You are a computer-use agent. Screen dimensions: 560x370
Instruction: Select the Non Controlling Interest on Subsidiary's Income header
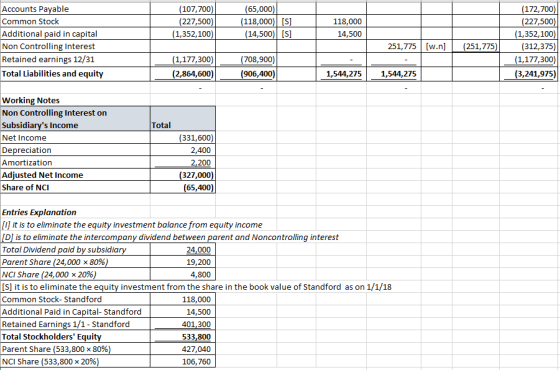point(75,119)
